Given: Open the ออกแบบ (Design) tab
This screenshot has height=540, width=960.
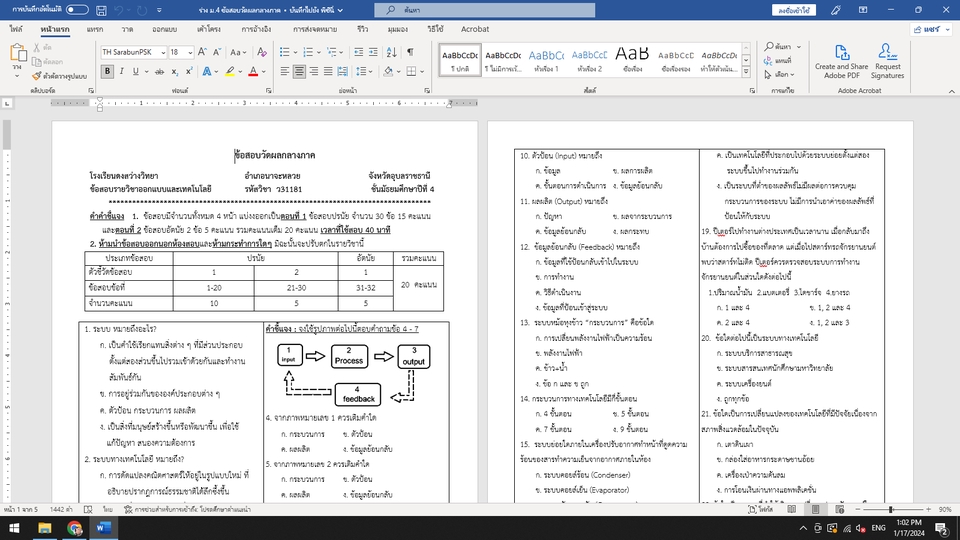Looking at the screenshot, I should (164, 29).
